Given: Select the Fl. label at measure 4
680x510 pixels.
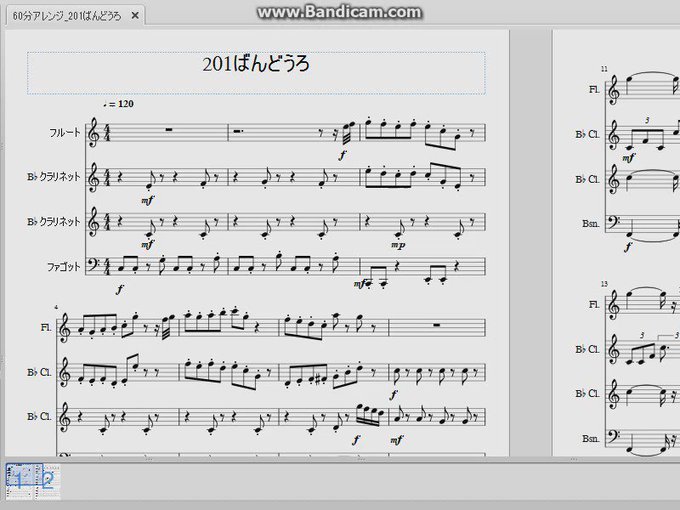Looking at the screenshot, I should (46, 327).
